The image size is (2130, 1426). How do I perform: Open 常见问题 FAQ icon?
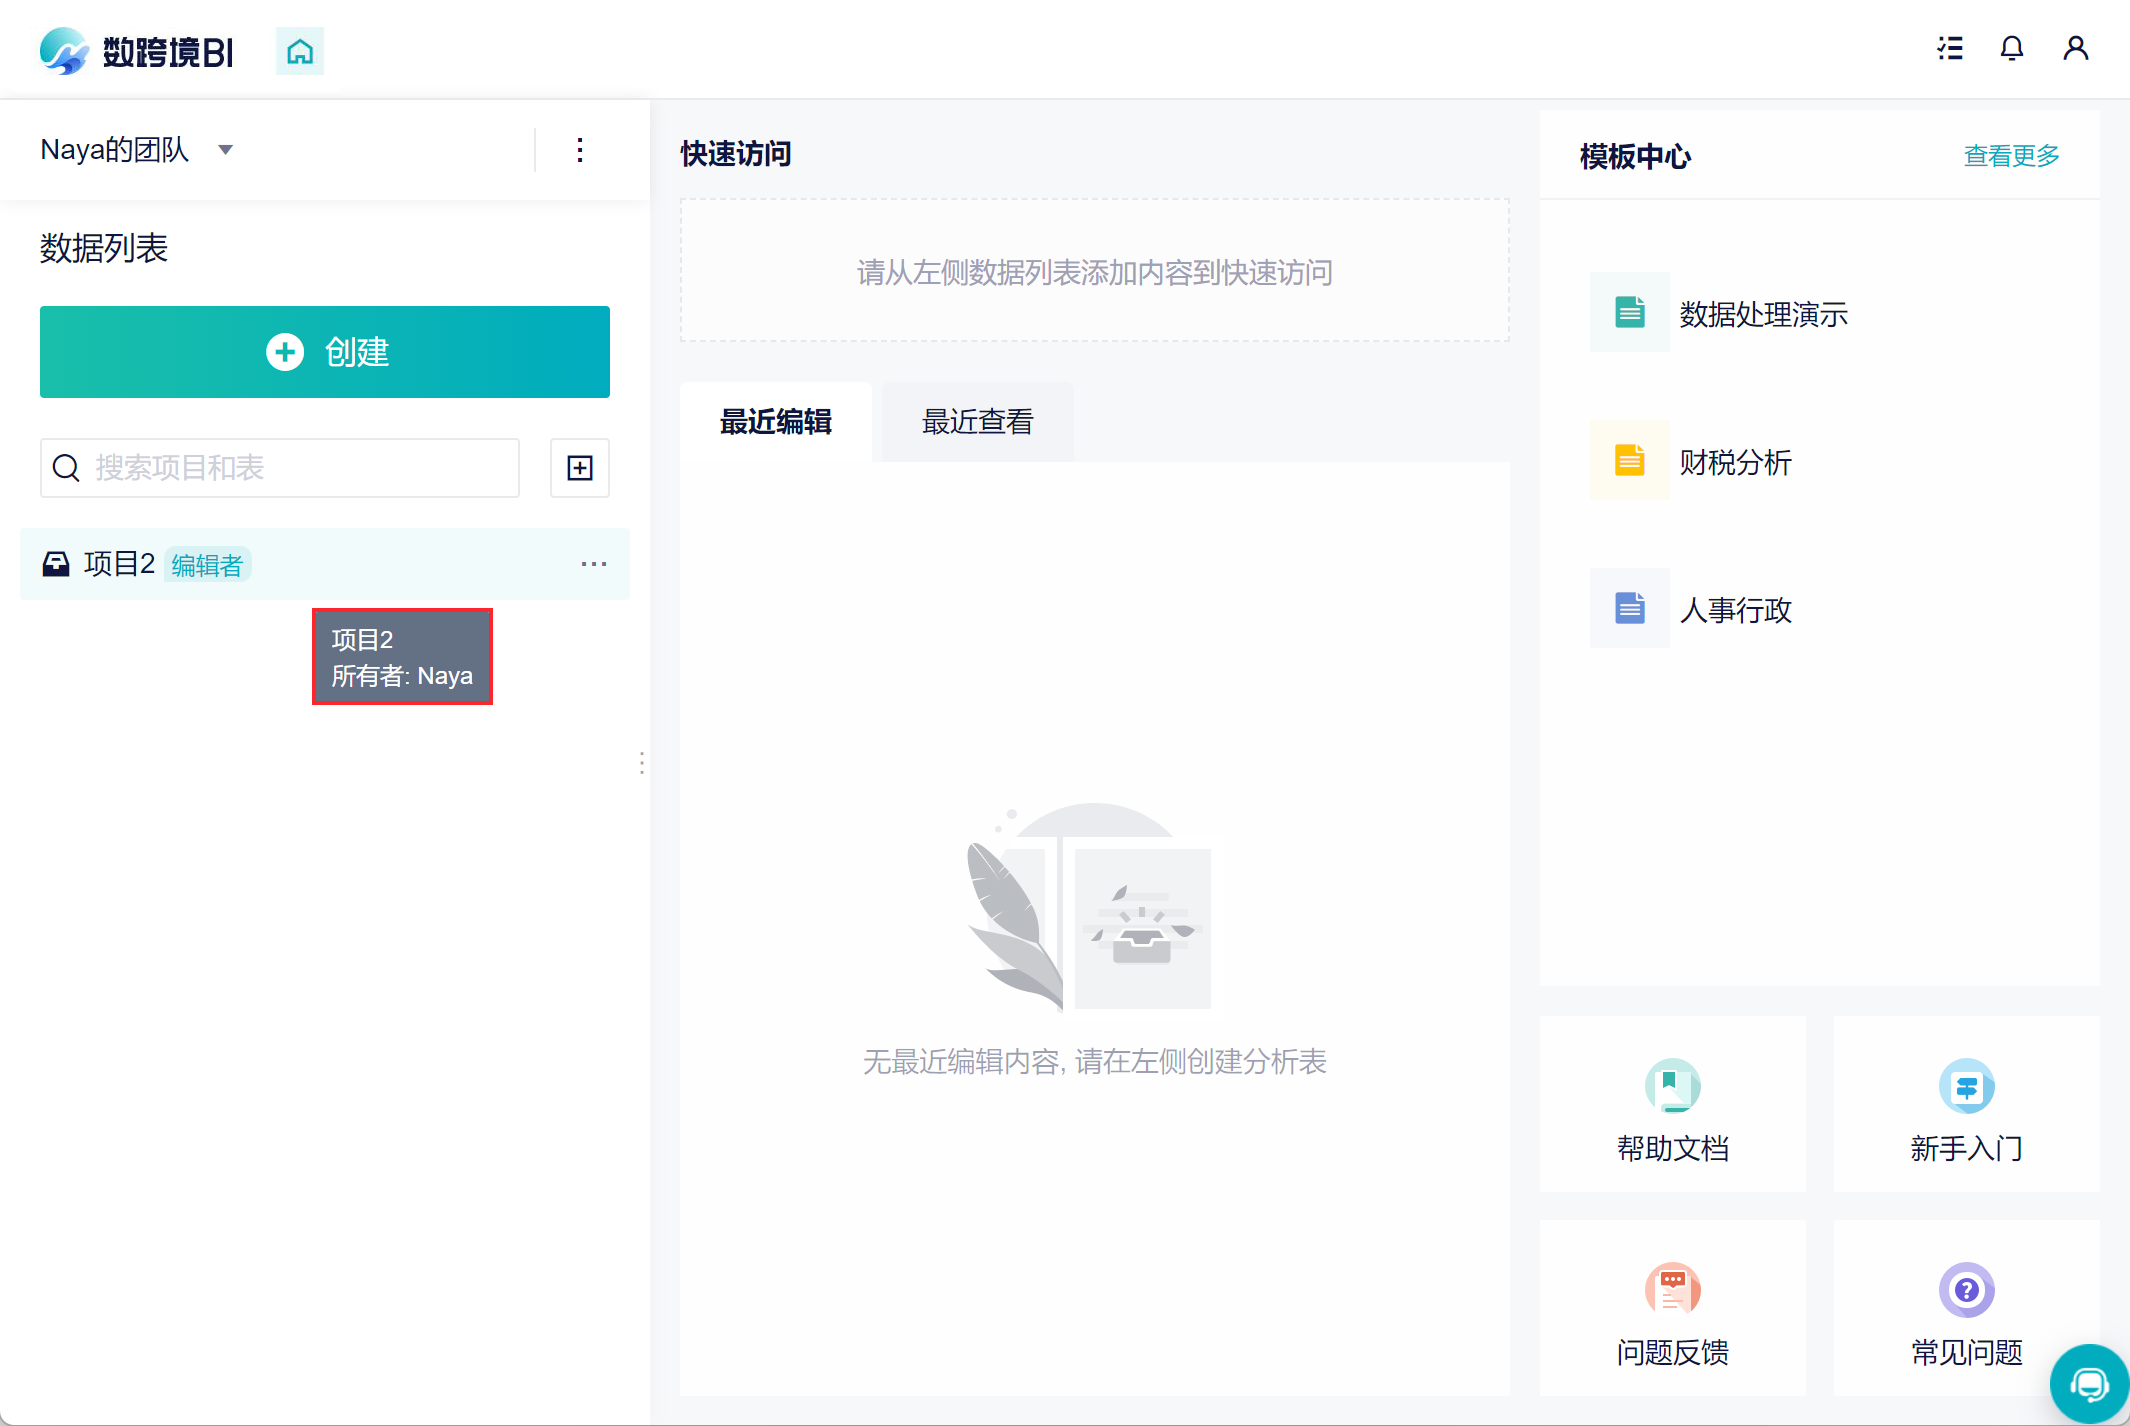(x=1966, y=1291)
